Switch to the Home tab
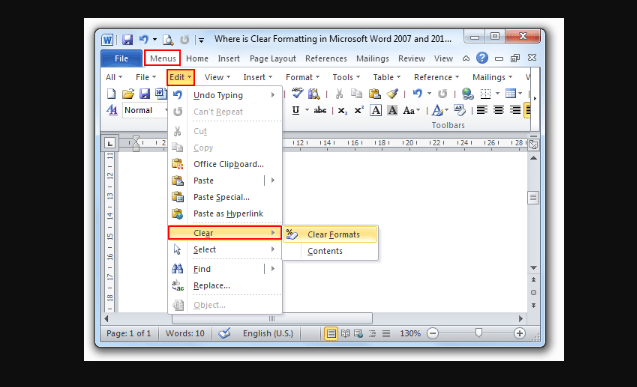Screen dimensions: 637x387 (x=197, y=58)
